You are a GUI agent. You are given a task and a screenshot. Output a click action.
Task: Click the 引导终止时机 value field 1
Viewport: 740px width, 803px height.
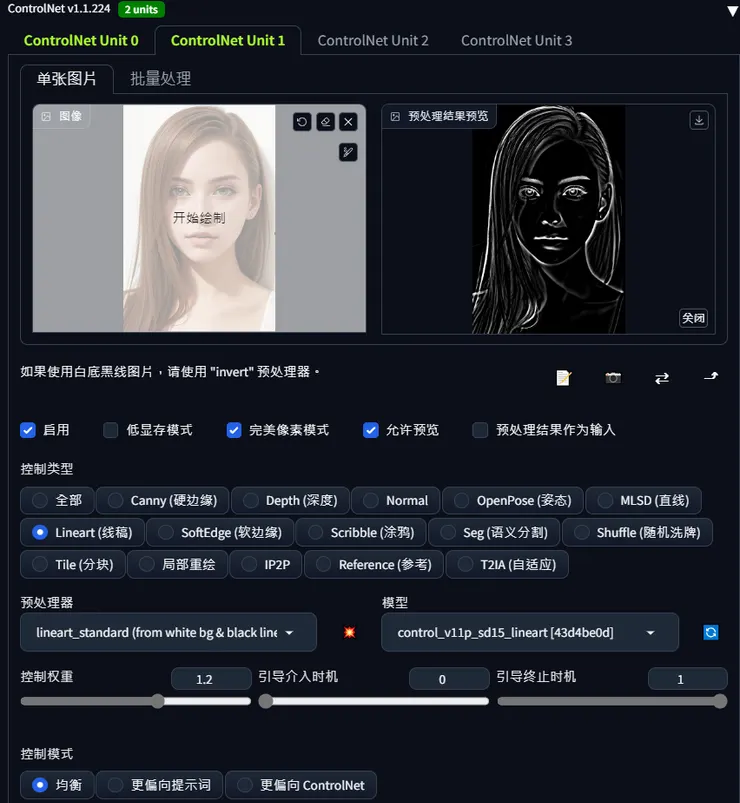point(688,679)
